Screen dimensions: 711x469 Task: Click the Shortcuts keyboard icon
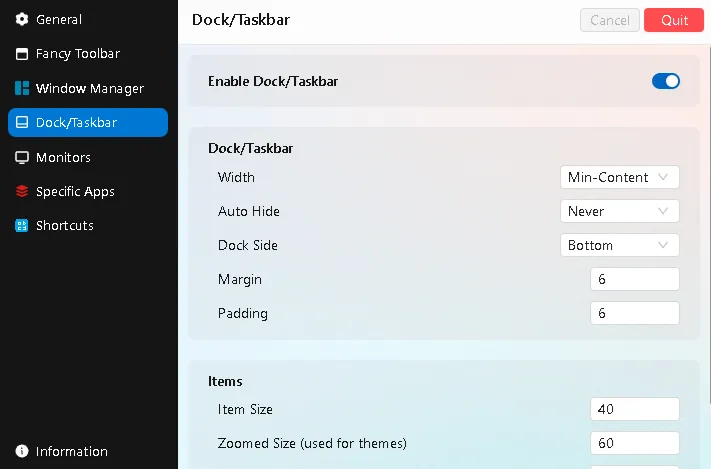(x=22, y=226)
